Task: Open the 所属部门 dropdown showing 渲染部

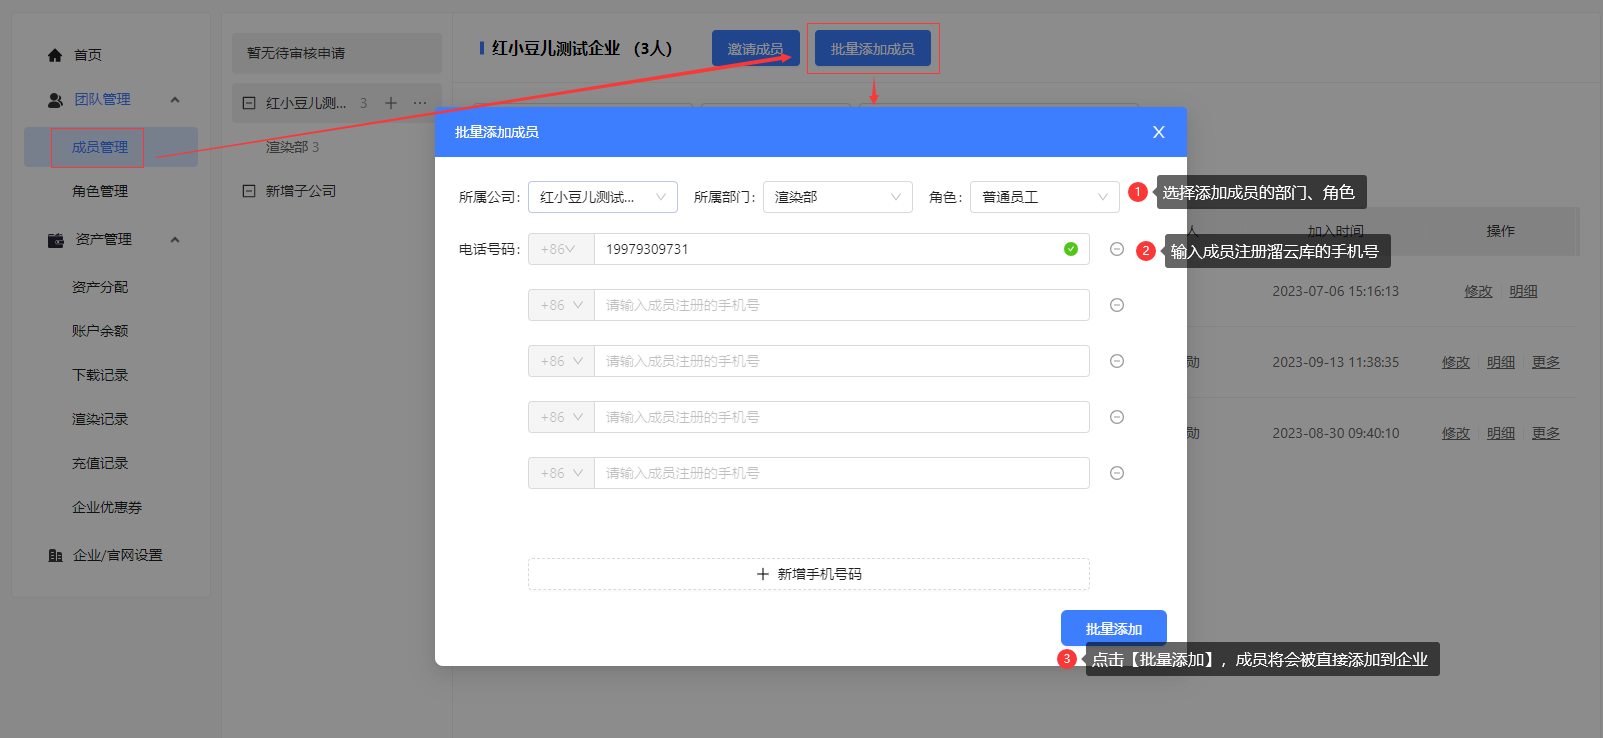Action: [838, 197]
